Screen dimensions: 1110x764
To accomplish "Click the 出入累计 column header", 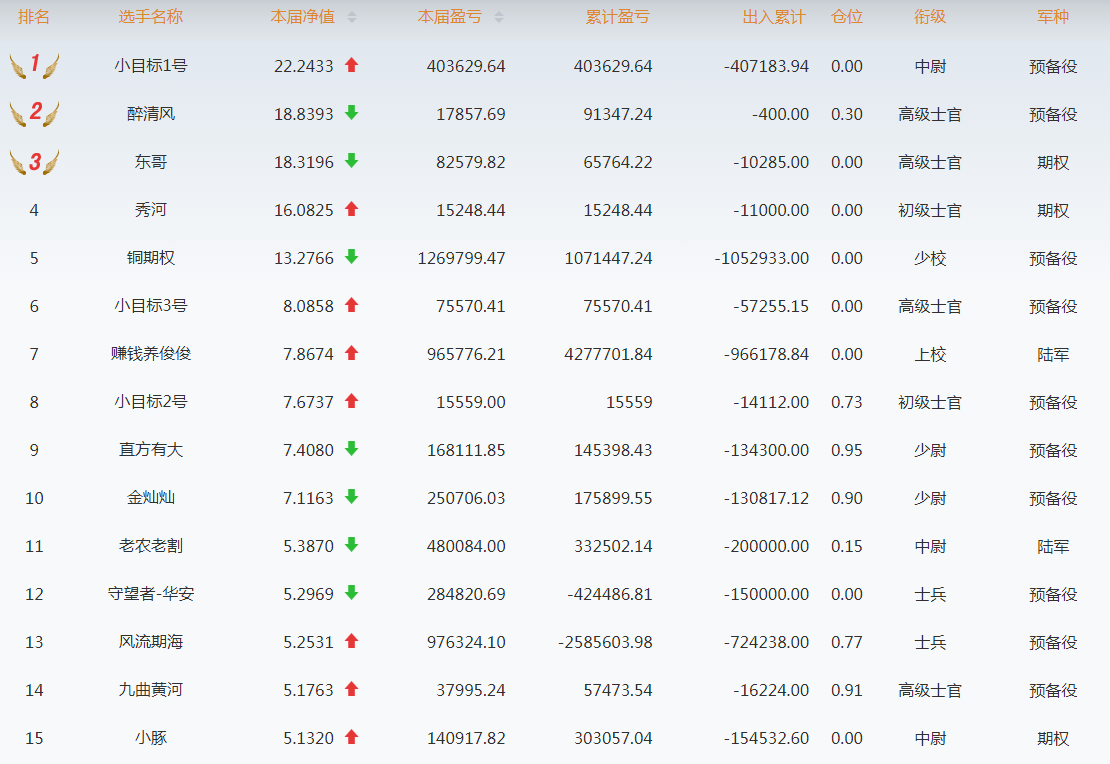I will point(774,17).
